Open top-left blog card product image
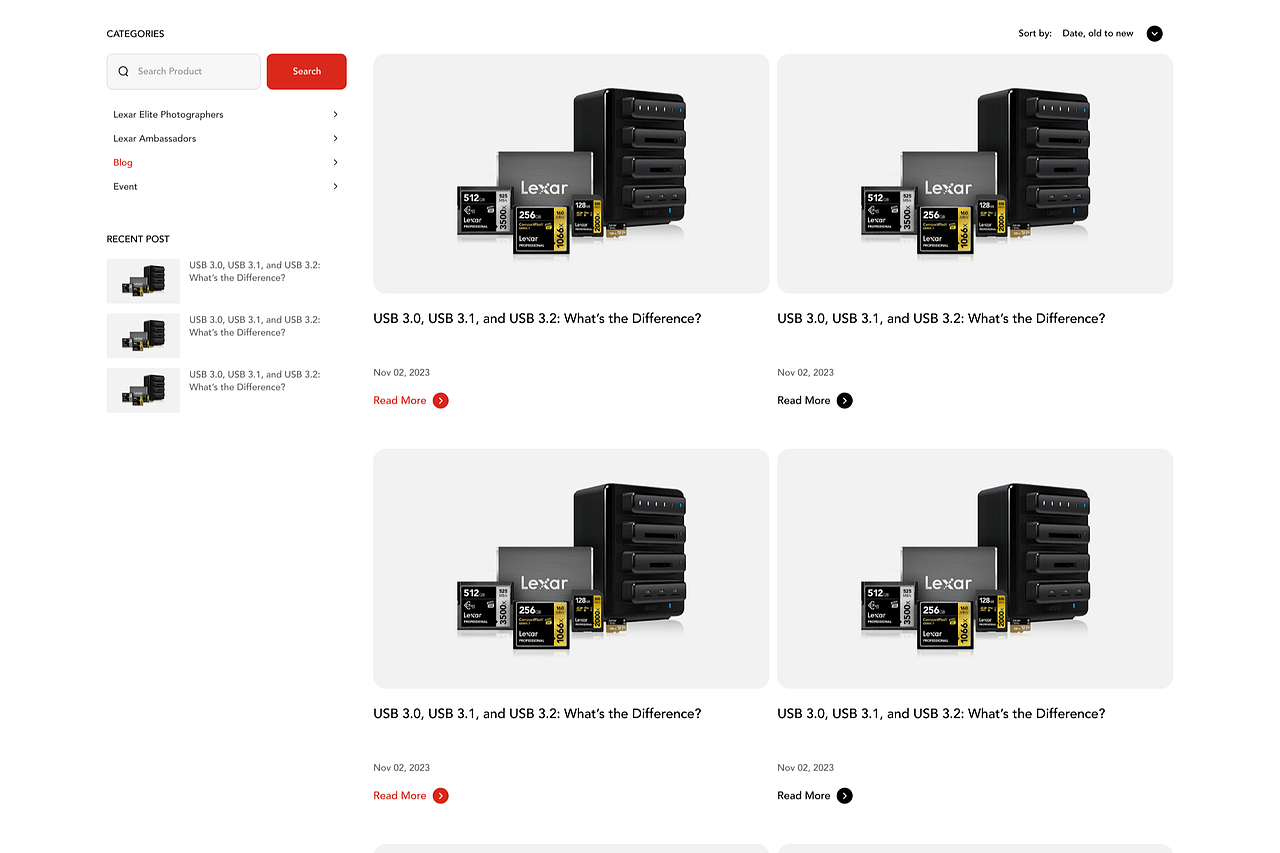 (x=571, y=174)
